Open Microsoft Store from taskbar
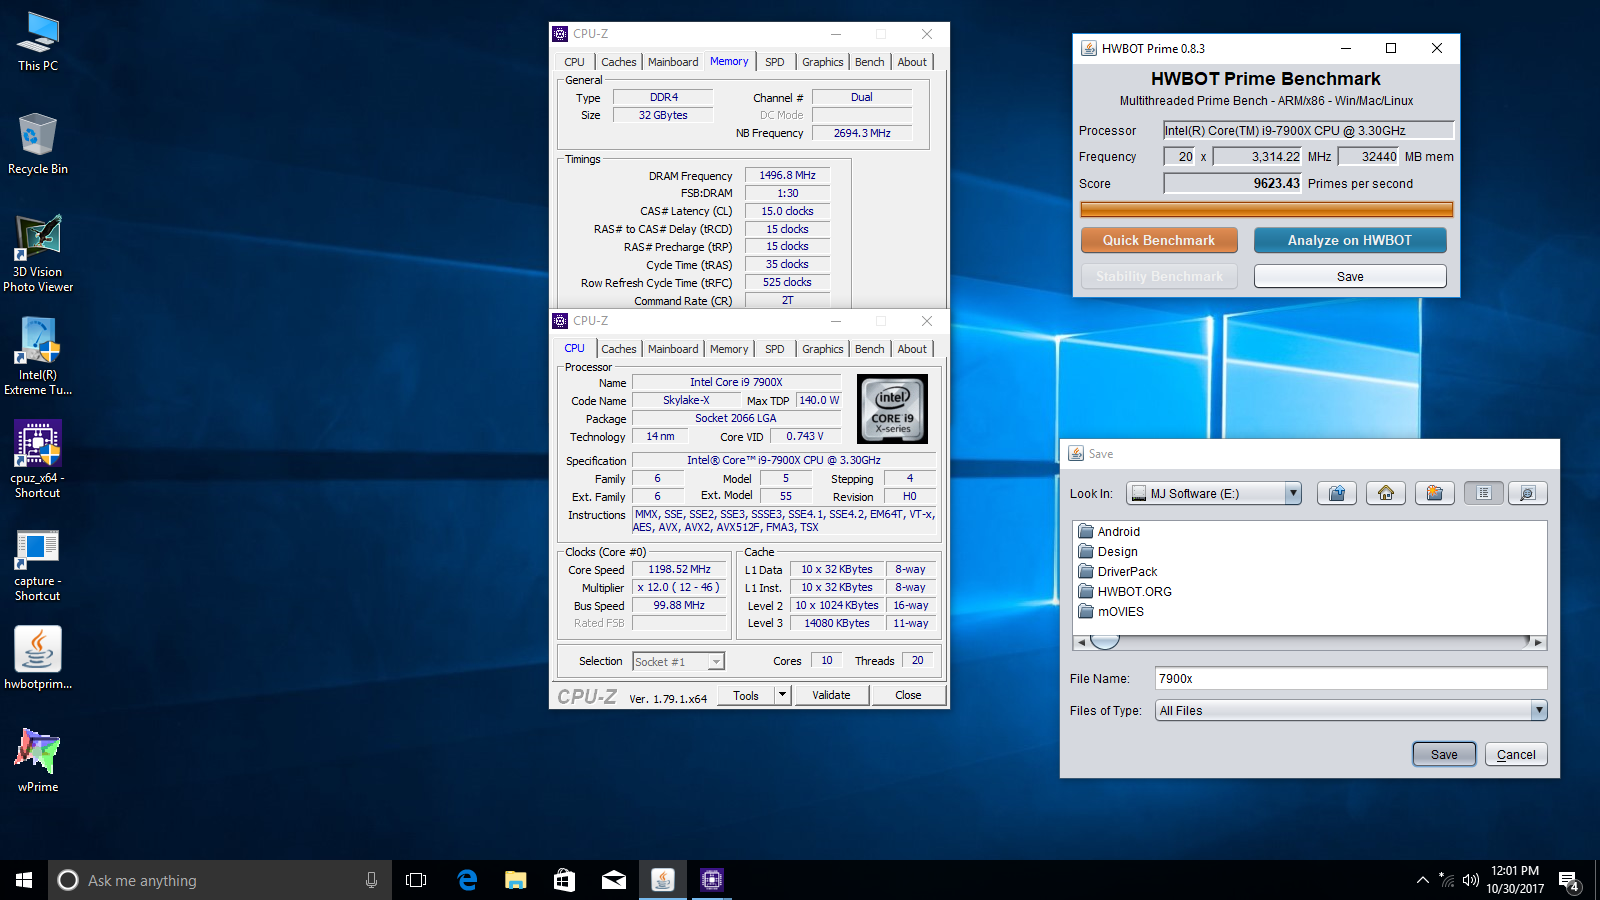This screenshot has height=900, width=1600. click(x=565, y=880)
